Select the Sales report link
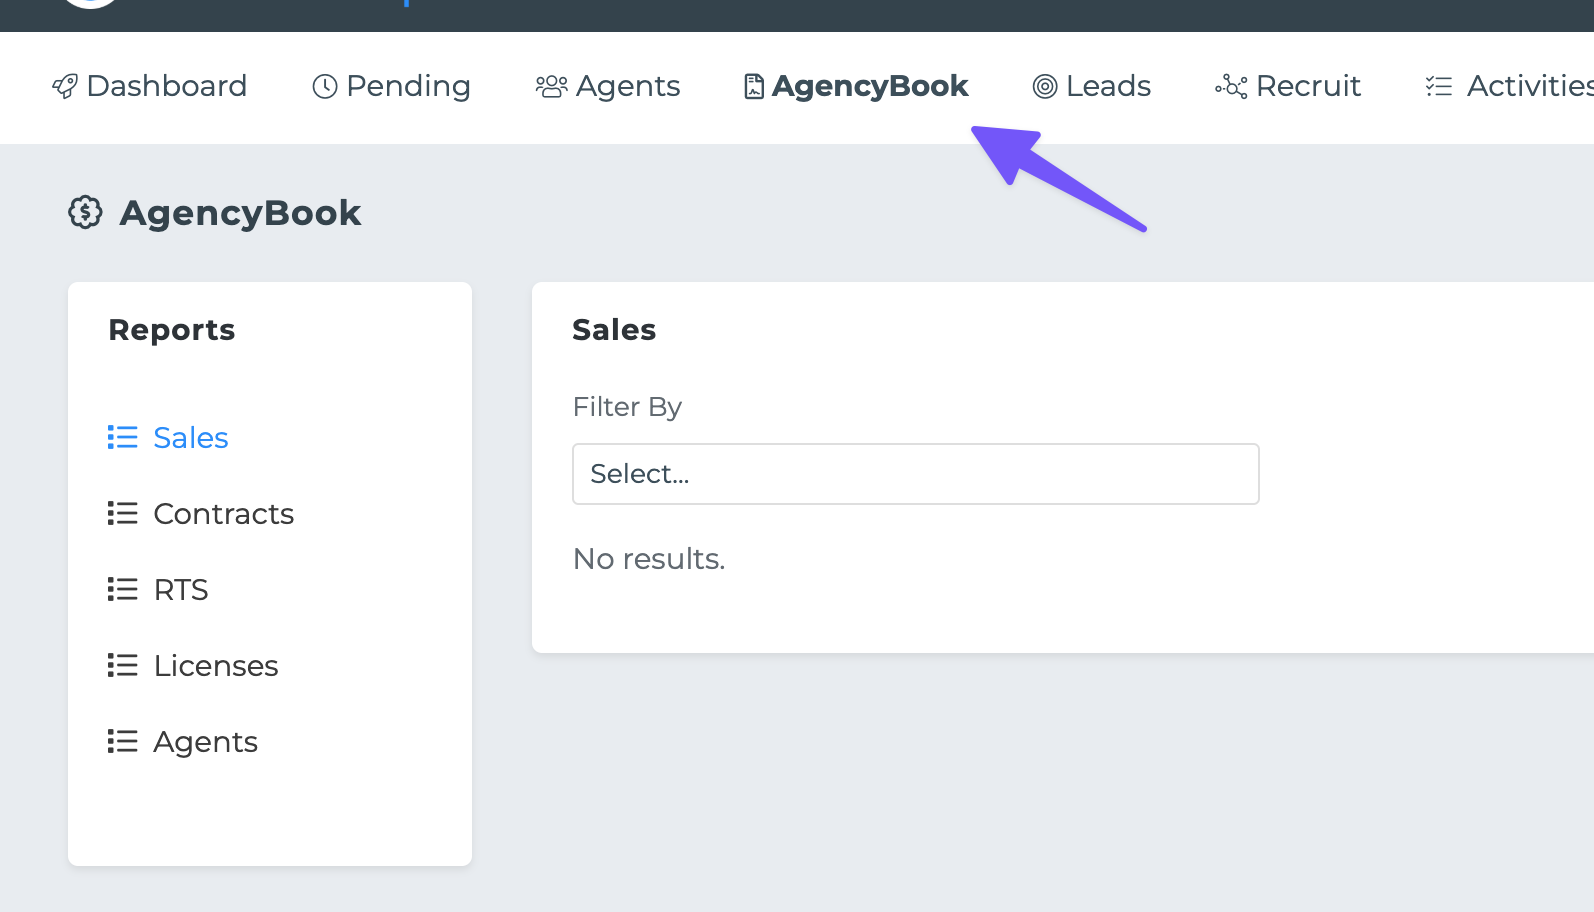 [x=191, y=438]
